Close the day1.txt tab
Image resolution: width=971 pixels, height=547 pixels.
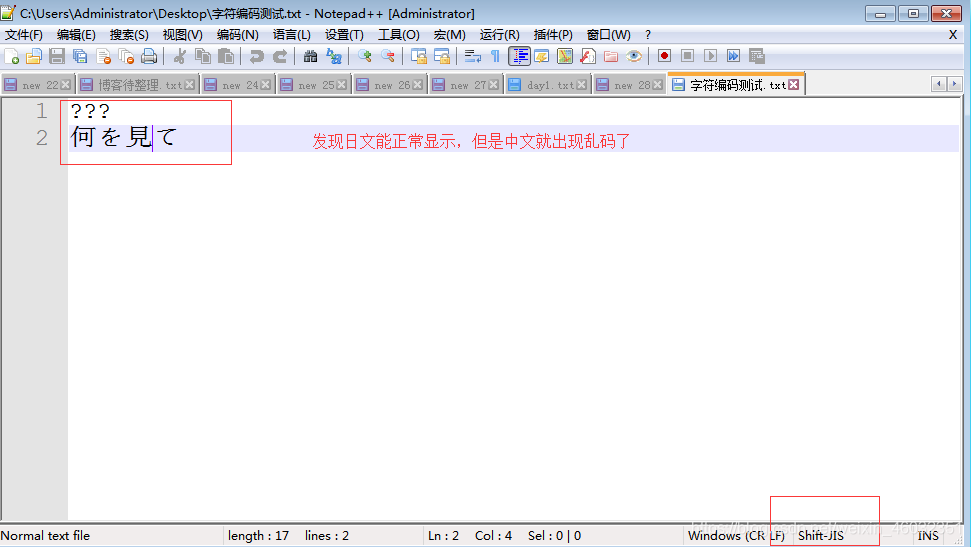pos(581,85)
